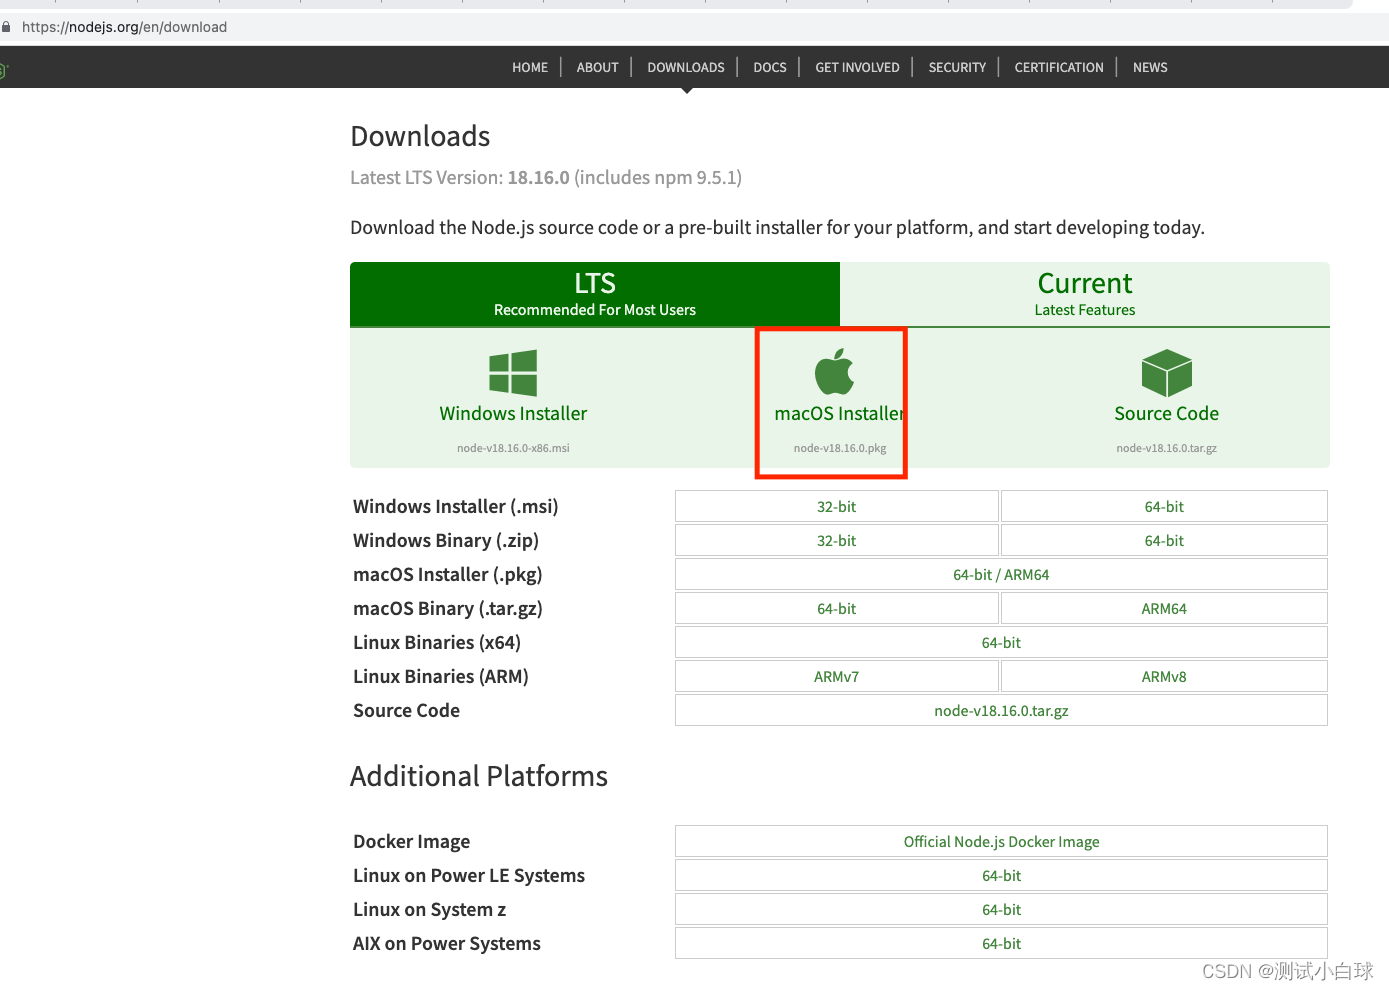Click the Linux Binaries (x64) row label
The height and width of the screenshot is (990, 1389).
tap(437, 642)
